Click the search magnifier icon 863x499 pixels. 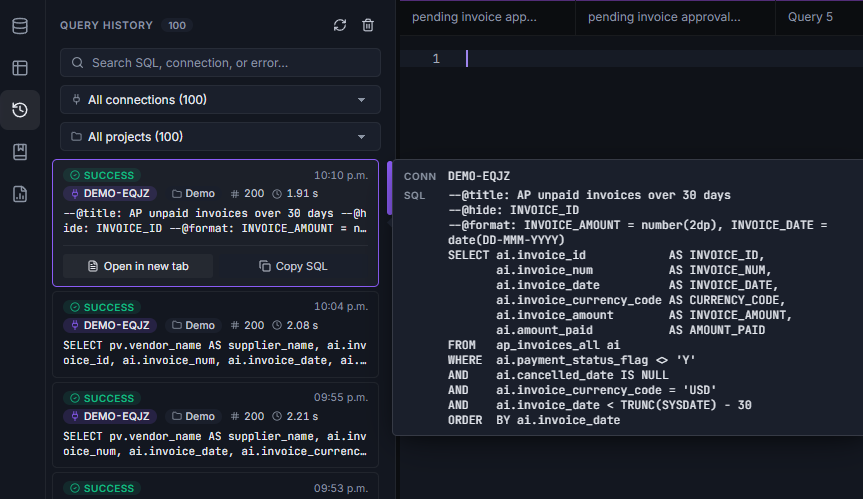[78, 63]
